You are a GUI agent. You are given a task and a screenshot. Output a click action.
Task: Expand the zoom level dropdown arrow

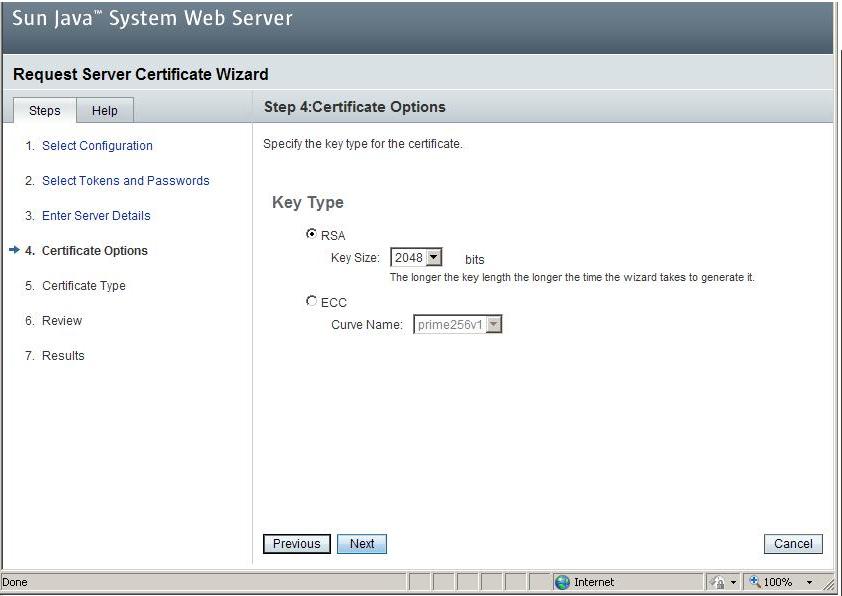click(809, 582)
